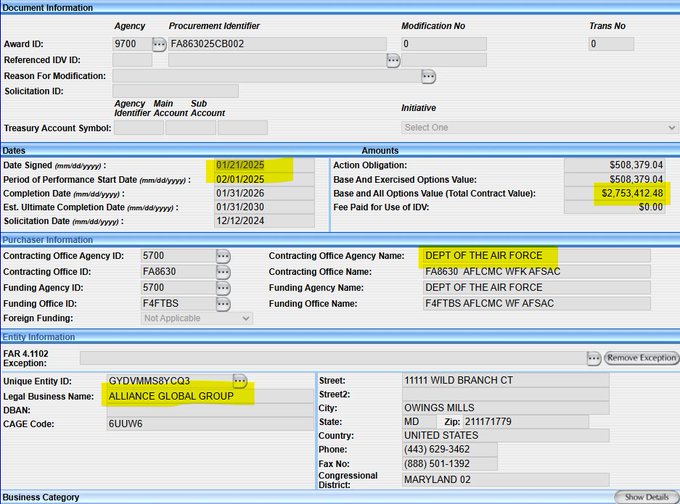Open the Award ID agency lookup ellipsis button

coord(159,44)
